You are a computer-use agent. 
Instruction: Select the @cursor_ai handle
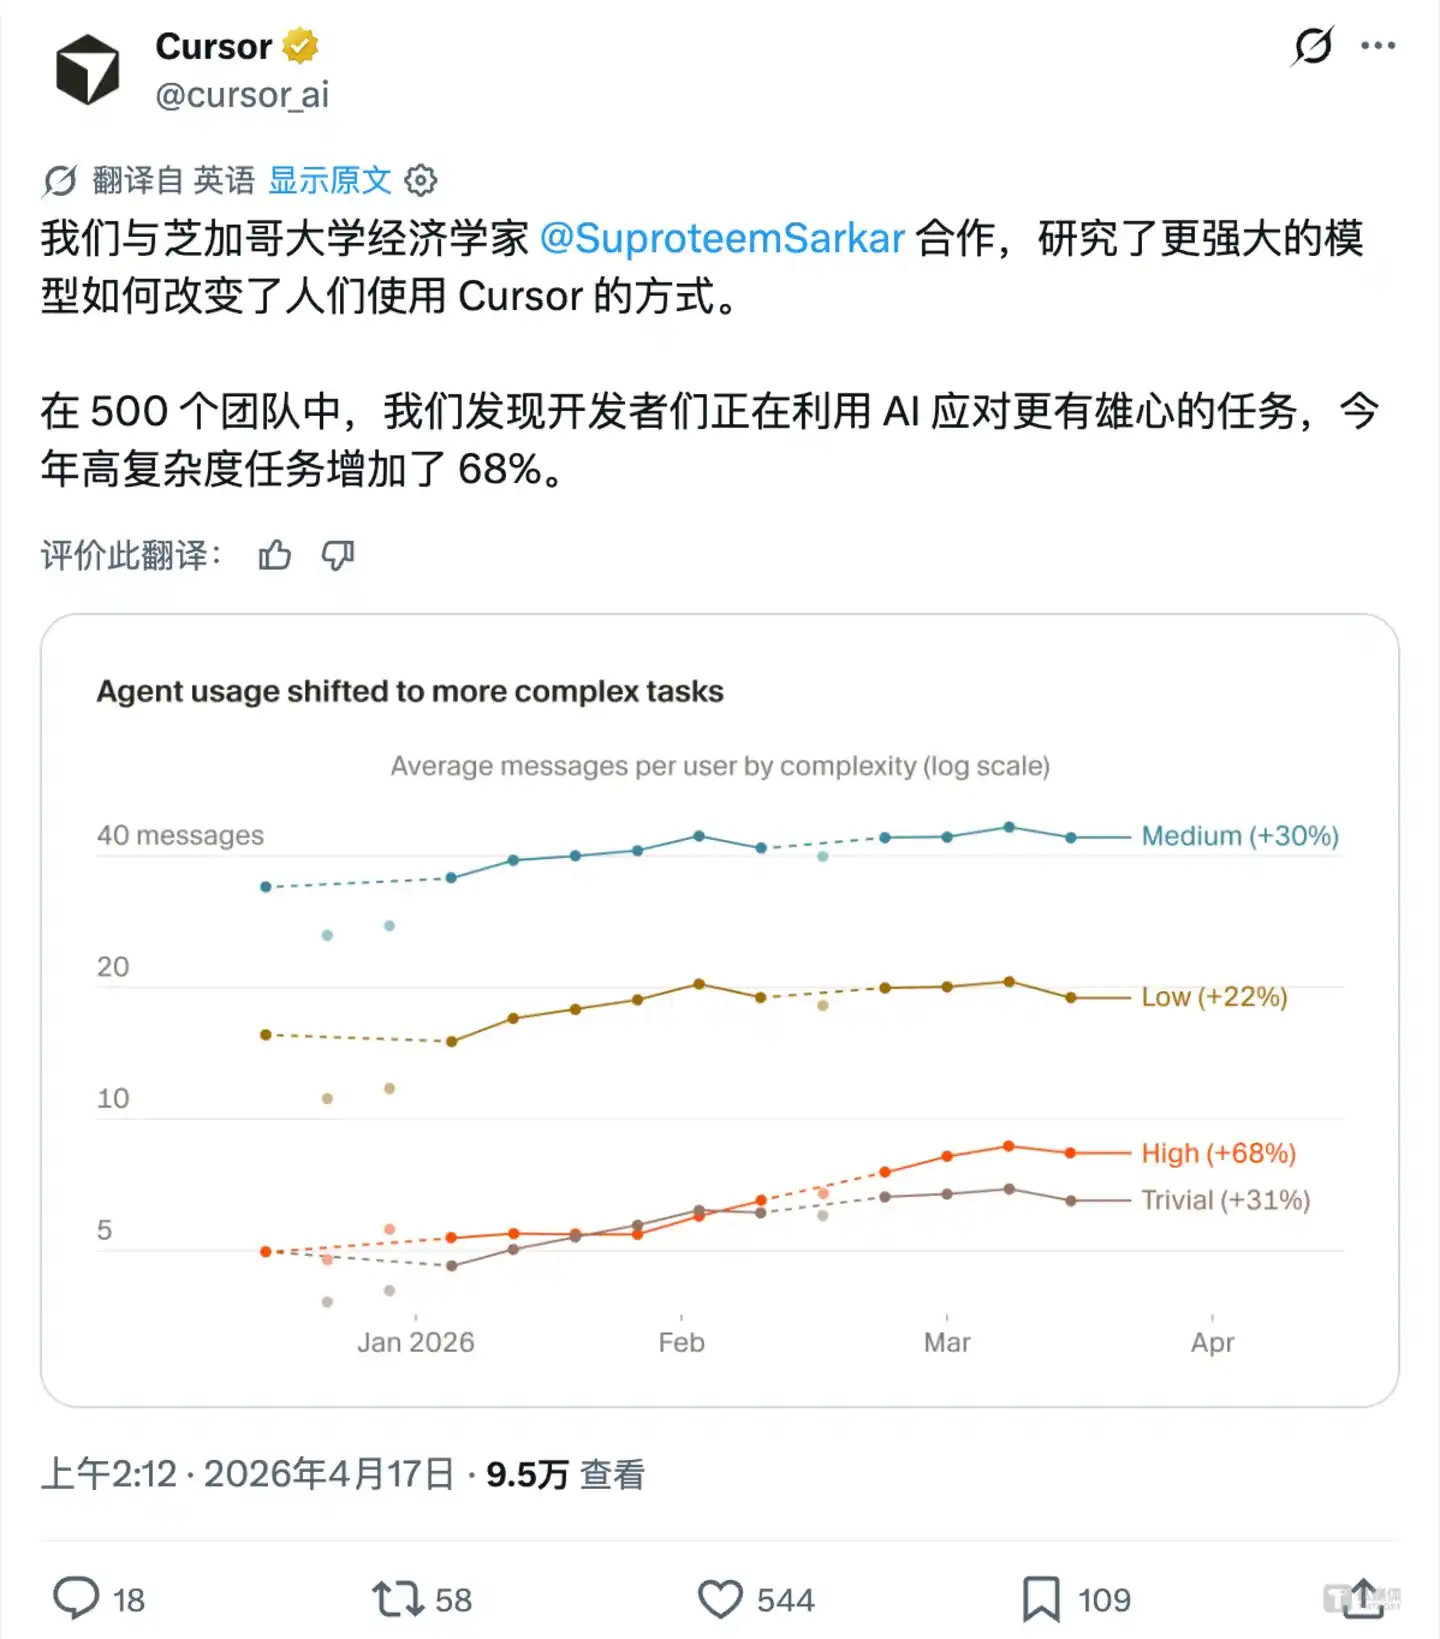[240, 96]
